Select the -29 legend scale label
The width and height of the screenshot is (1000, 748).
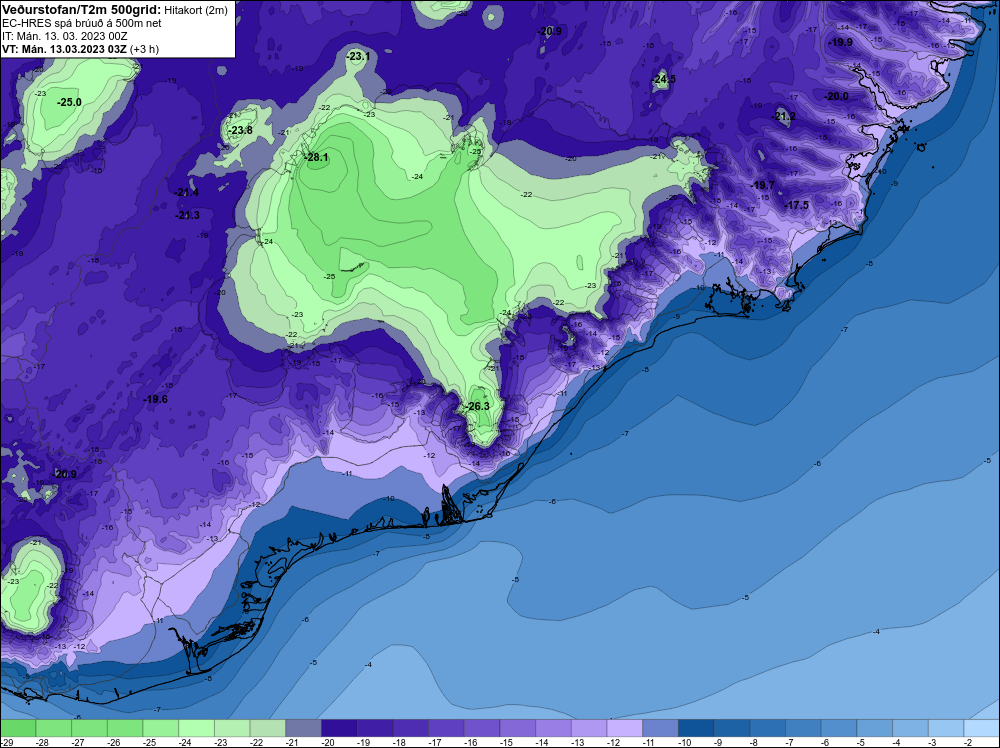6,742
